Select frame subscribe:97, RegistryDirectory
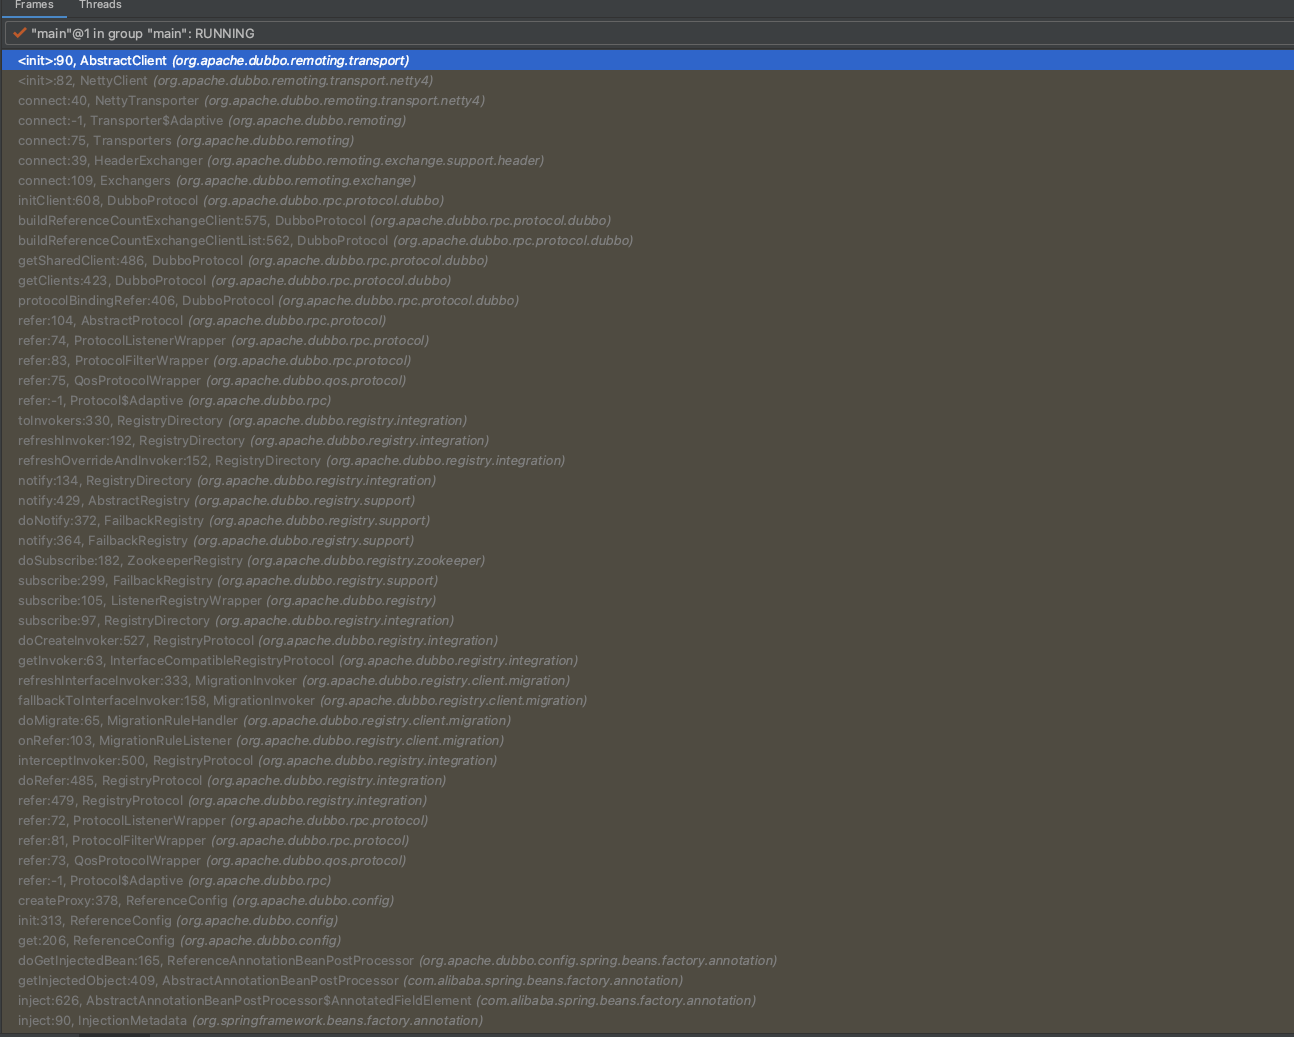 coord(647,620)
